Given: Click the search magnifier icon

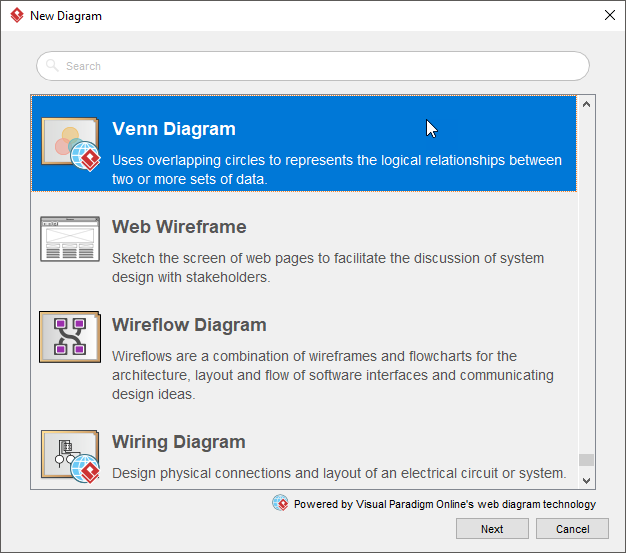Looking at the screenshot, I should (52, 66).
